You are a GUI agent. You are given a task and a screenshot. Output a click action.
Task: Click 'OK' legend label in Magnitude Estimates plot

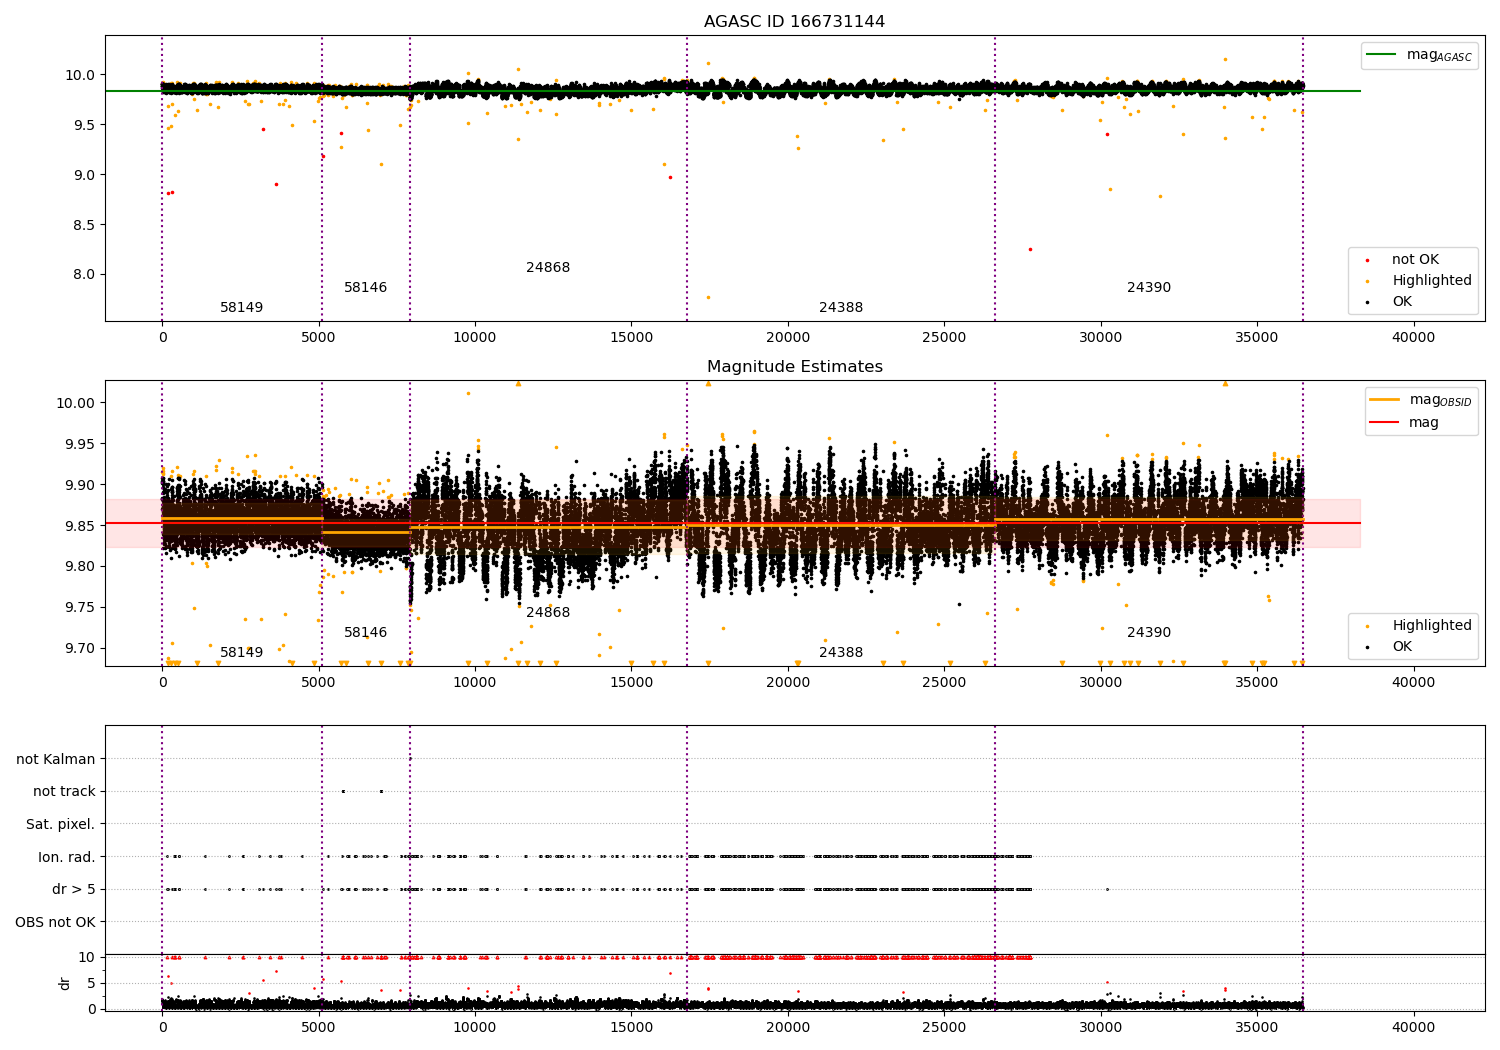(1402, 647)
